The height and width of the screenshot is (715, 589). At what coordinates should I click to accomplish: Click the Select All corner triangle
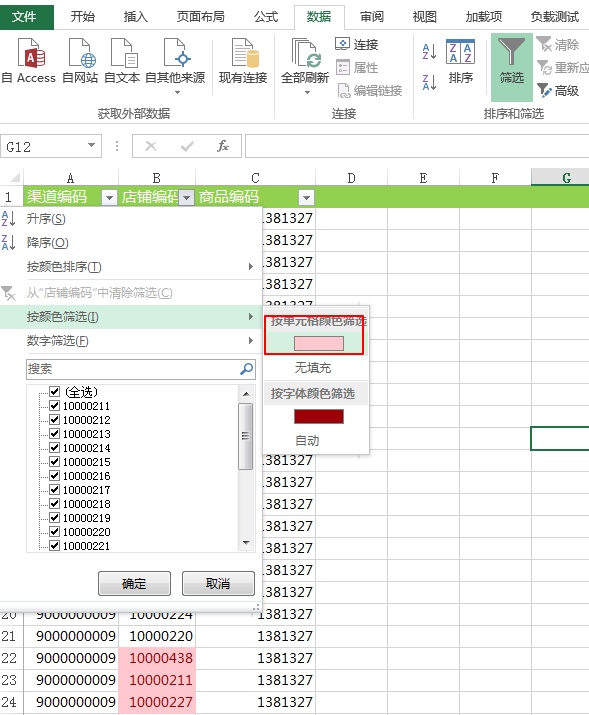(x=15, y=177)
